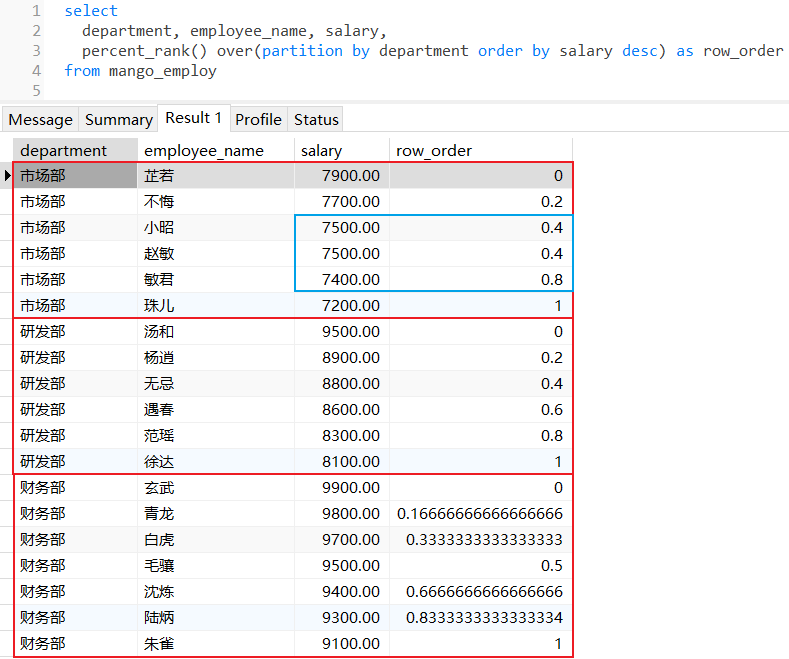This screenshot has width=789, height=659.
Task: Click the 'select' keyword on line 1
Action: click(91, 11)
